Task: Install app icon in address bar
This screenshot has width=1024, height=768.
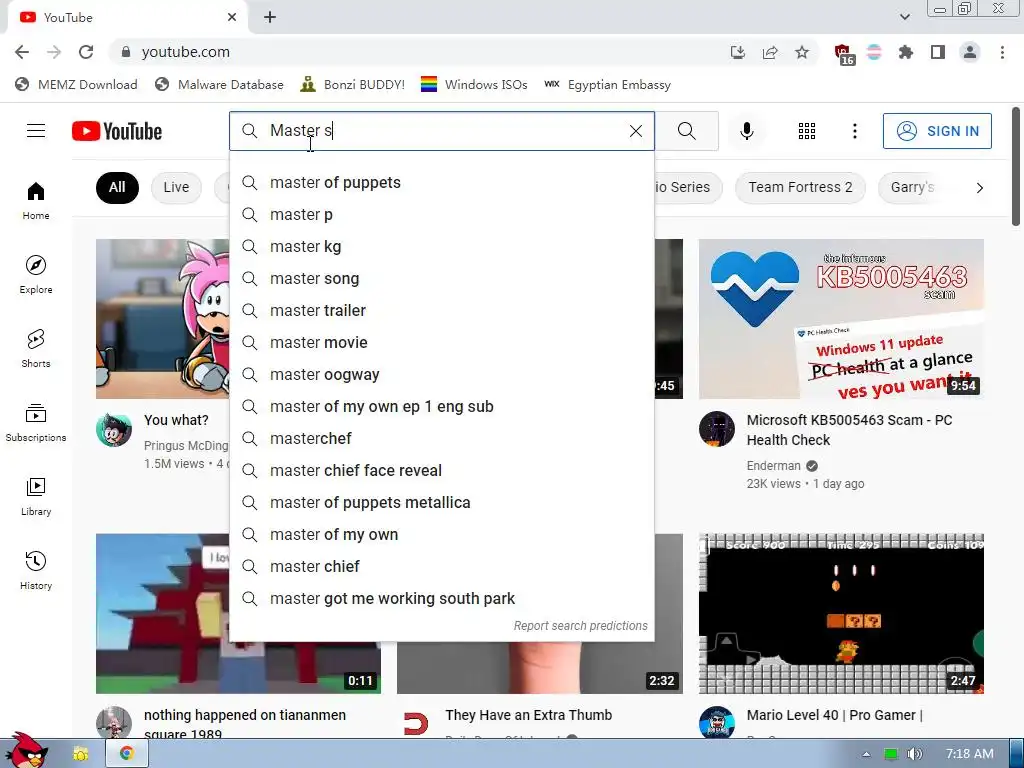Action: (738, 52)
